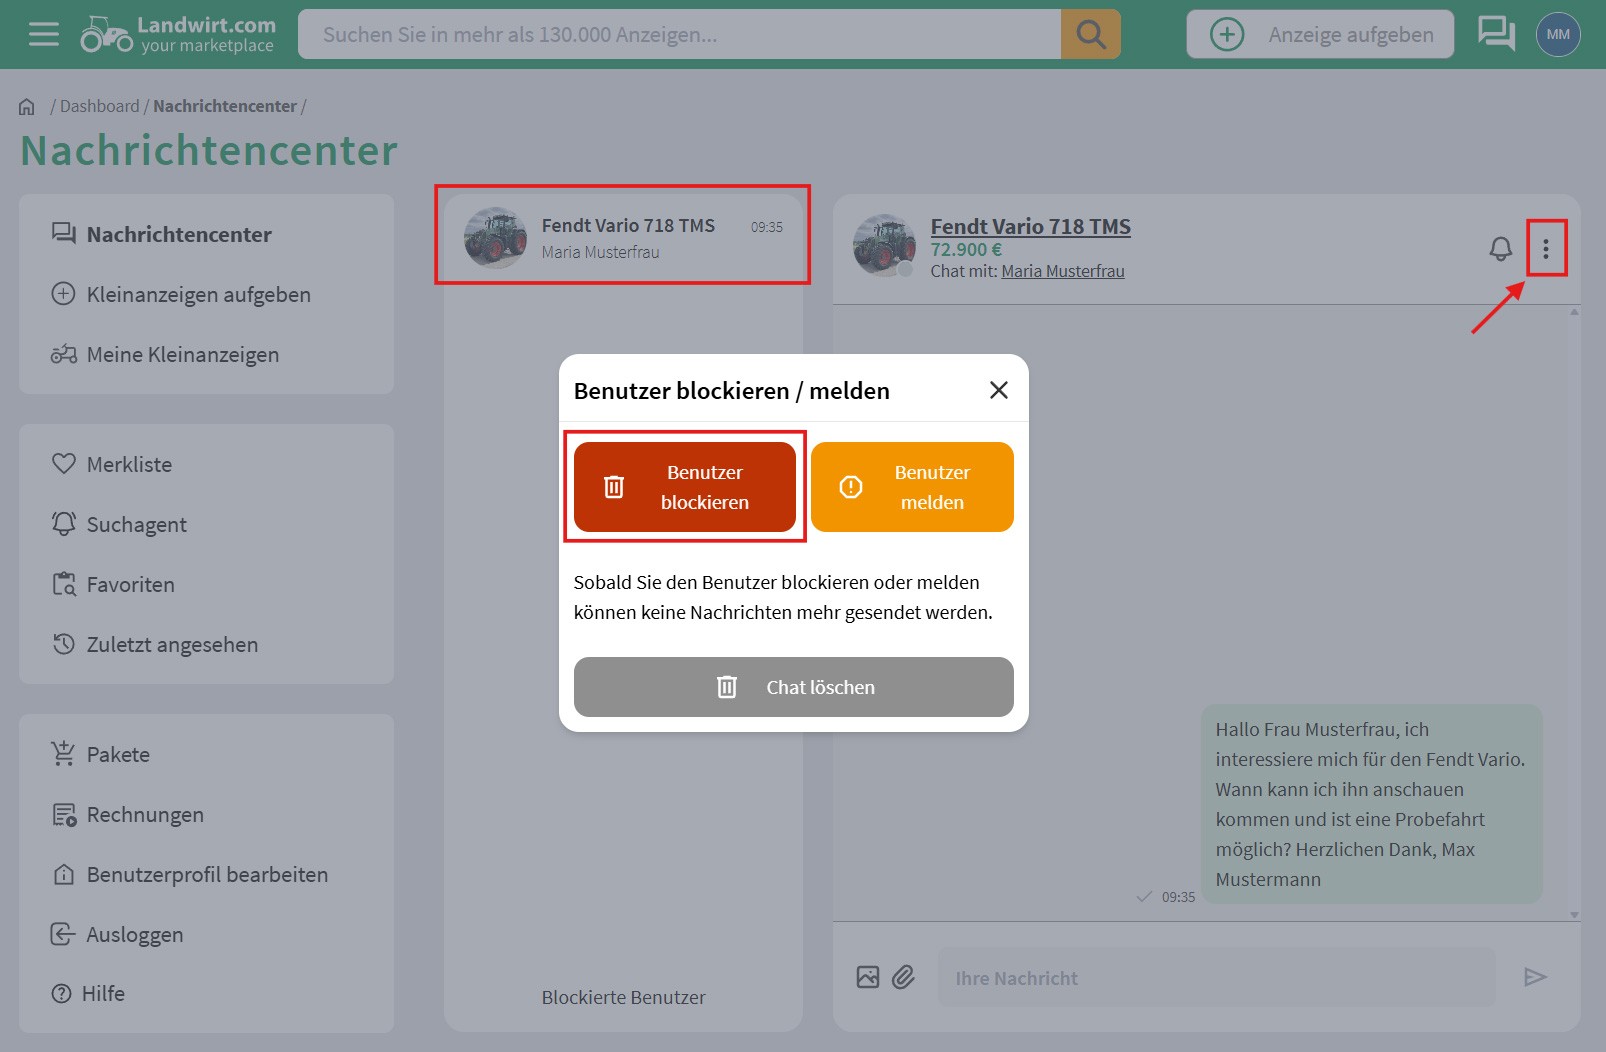Click Anzeige aufgeben button
Viewport: 1606px width, 1052px height.
[1320, 35]
